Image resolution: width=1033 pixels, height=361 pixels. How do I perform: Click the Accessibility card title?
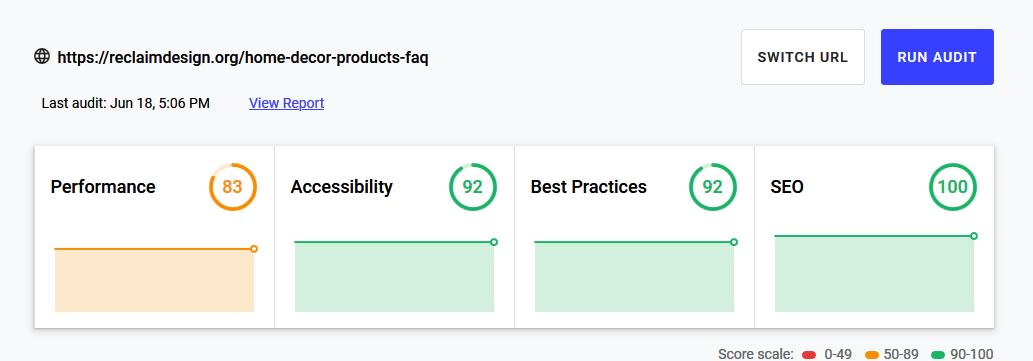(x=341, y=187)
